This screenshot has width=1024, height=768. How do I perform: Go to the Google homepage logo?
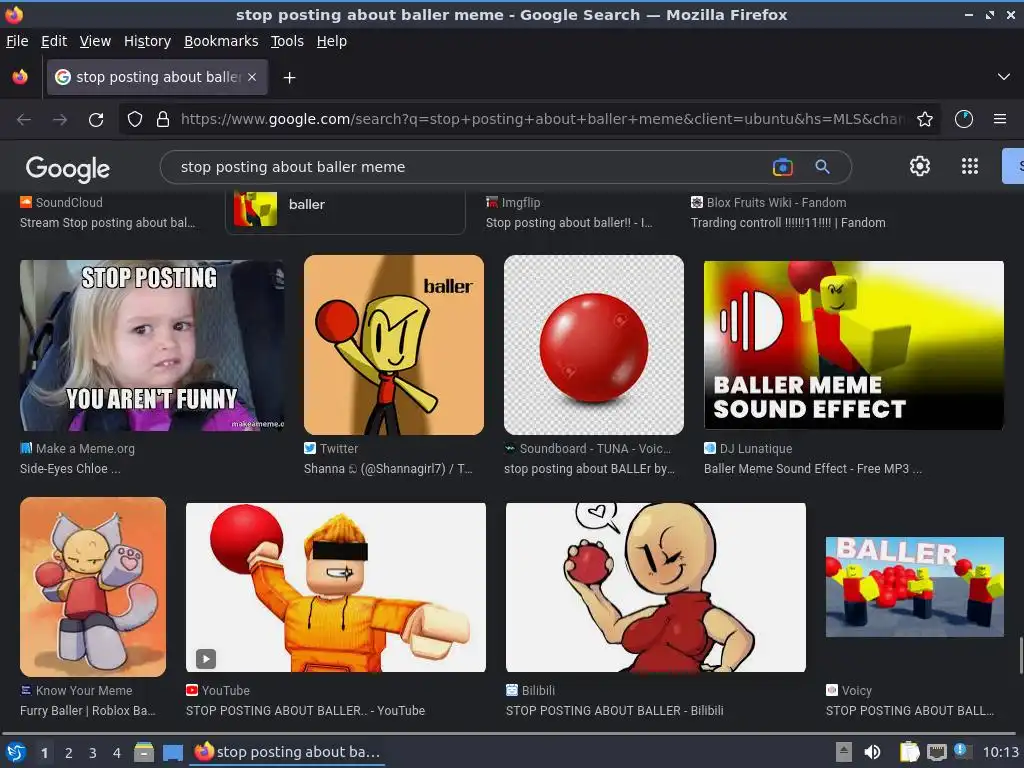click(68, 169)
